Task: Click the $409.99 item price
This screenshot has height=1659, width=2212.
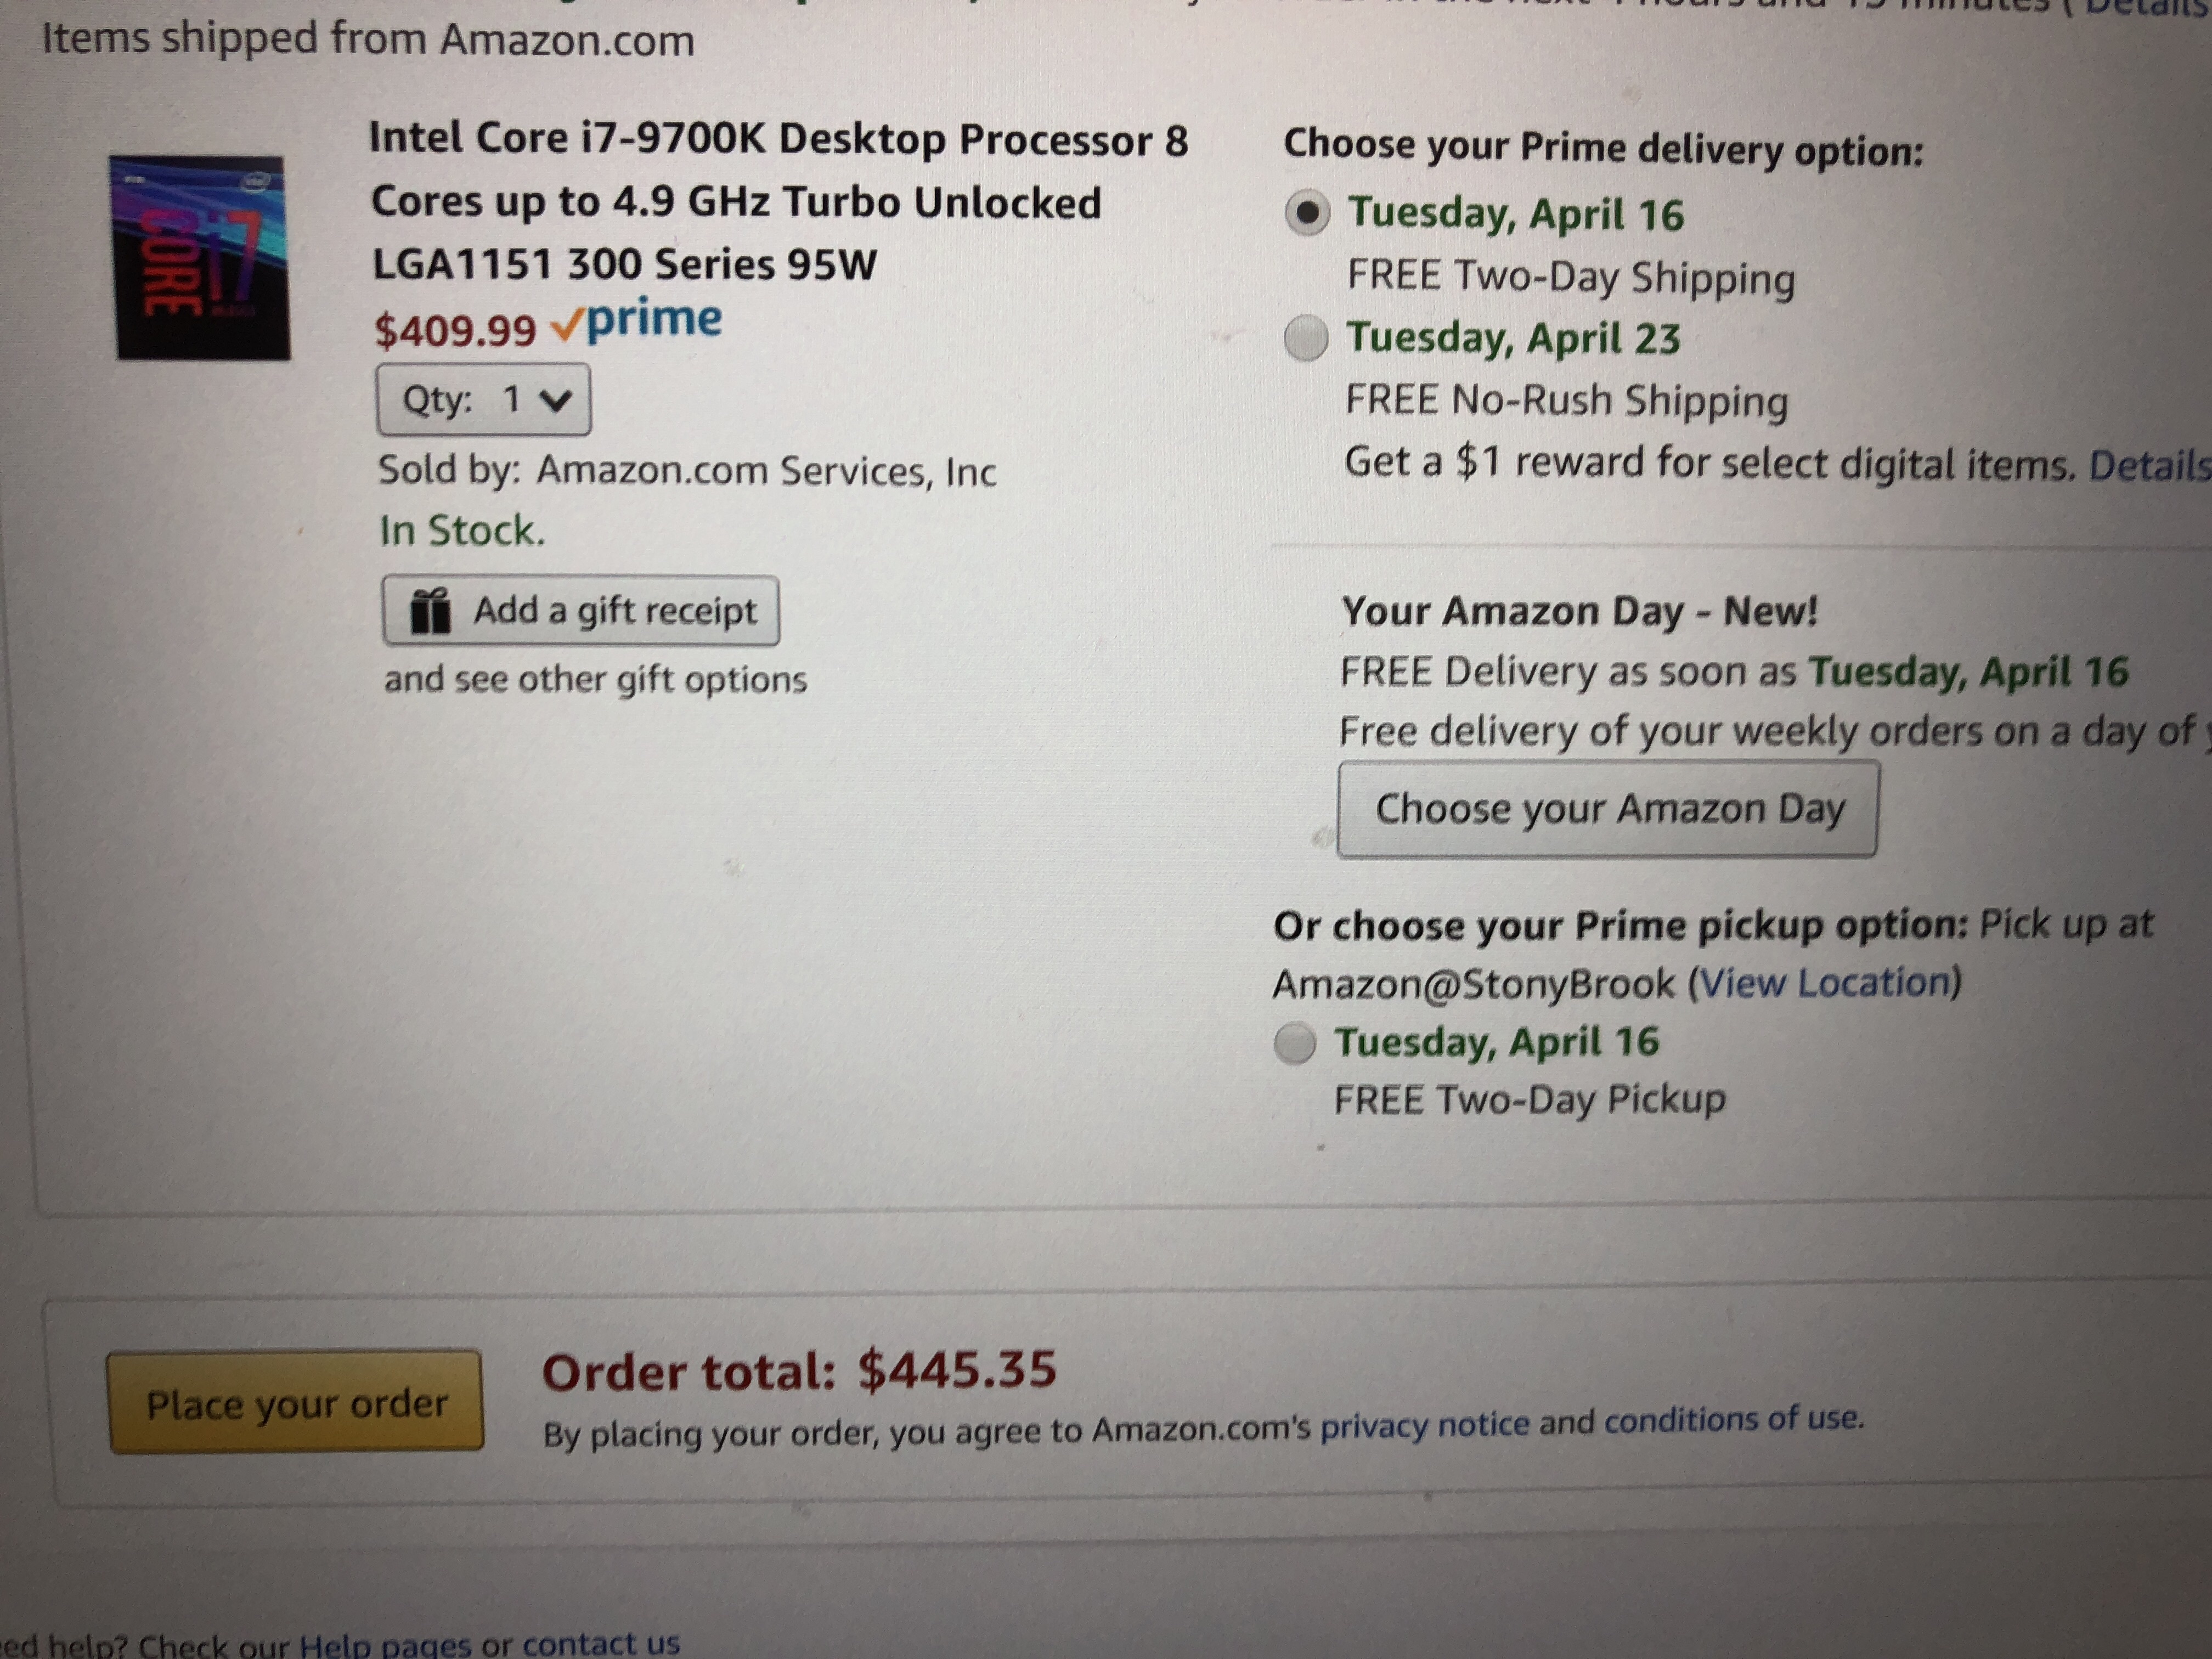Action: tap(455, 330)
